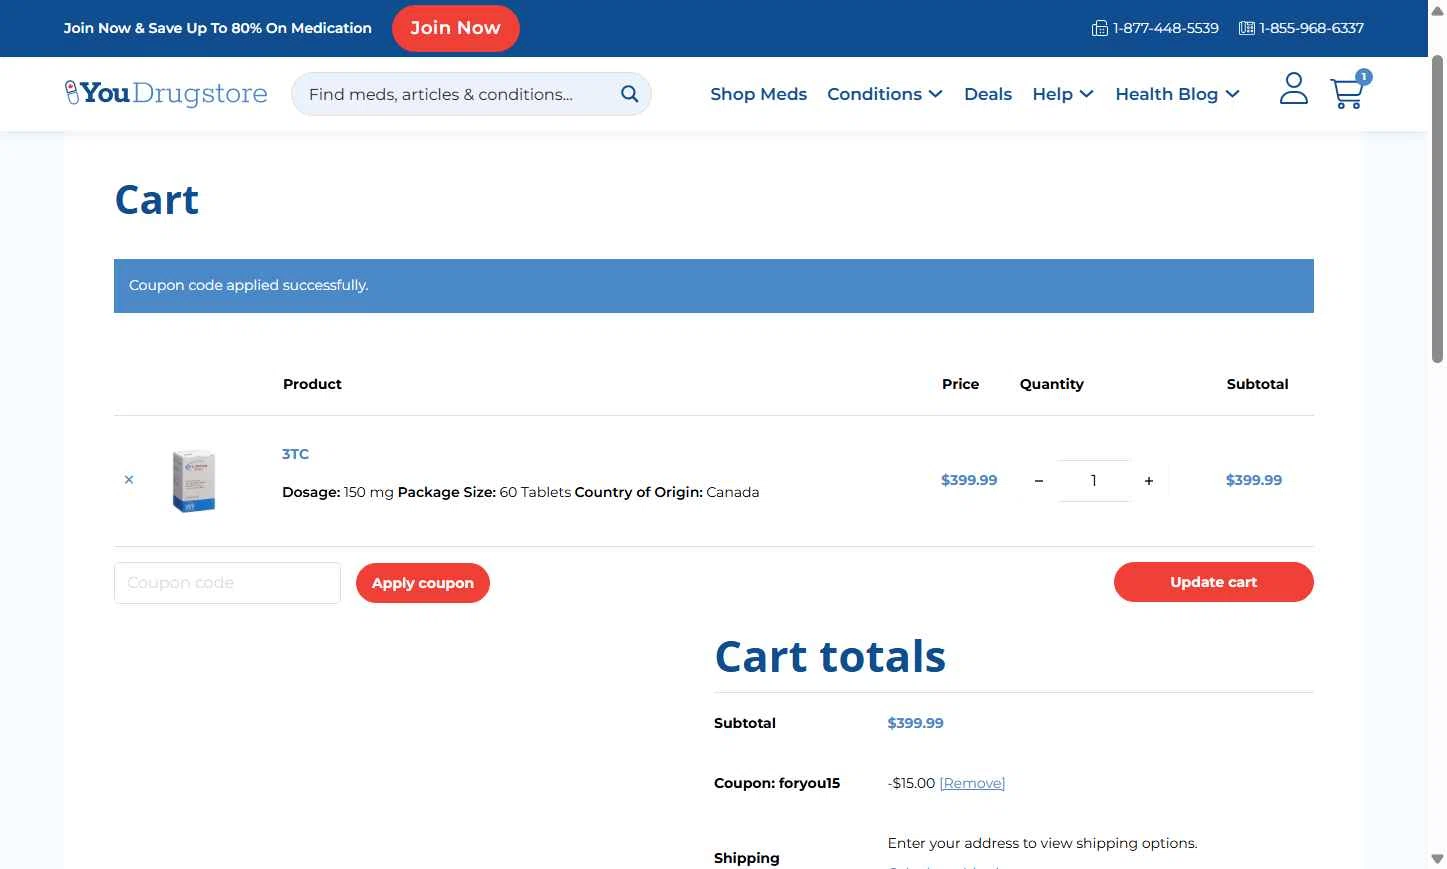The image size is (1447, 869).
Task: Expand the Help dropdown menu
Action: point(1063,94)
